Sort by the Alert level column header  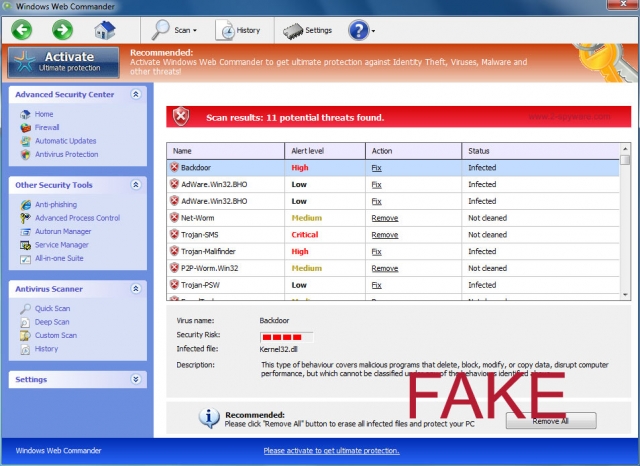[x=325, y=151]
